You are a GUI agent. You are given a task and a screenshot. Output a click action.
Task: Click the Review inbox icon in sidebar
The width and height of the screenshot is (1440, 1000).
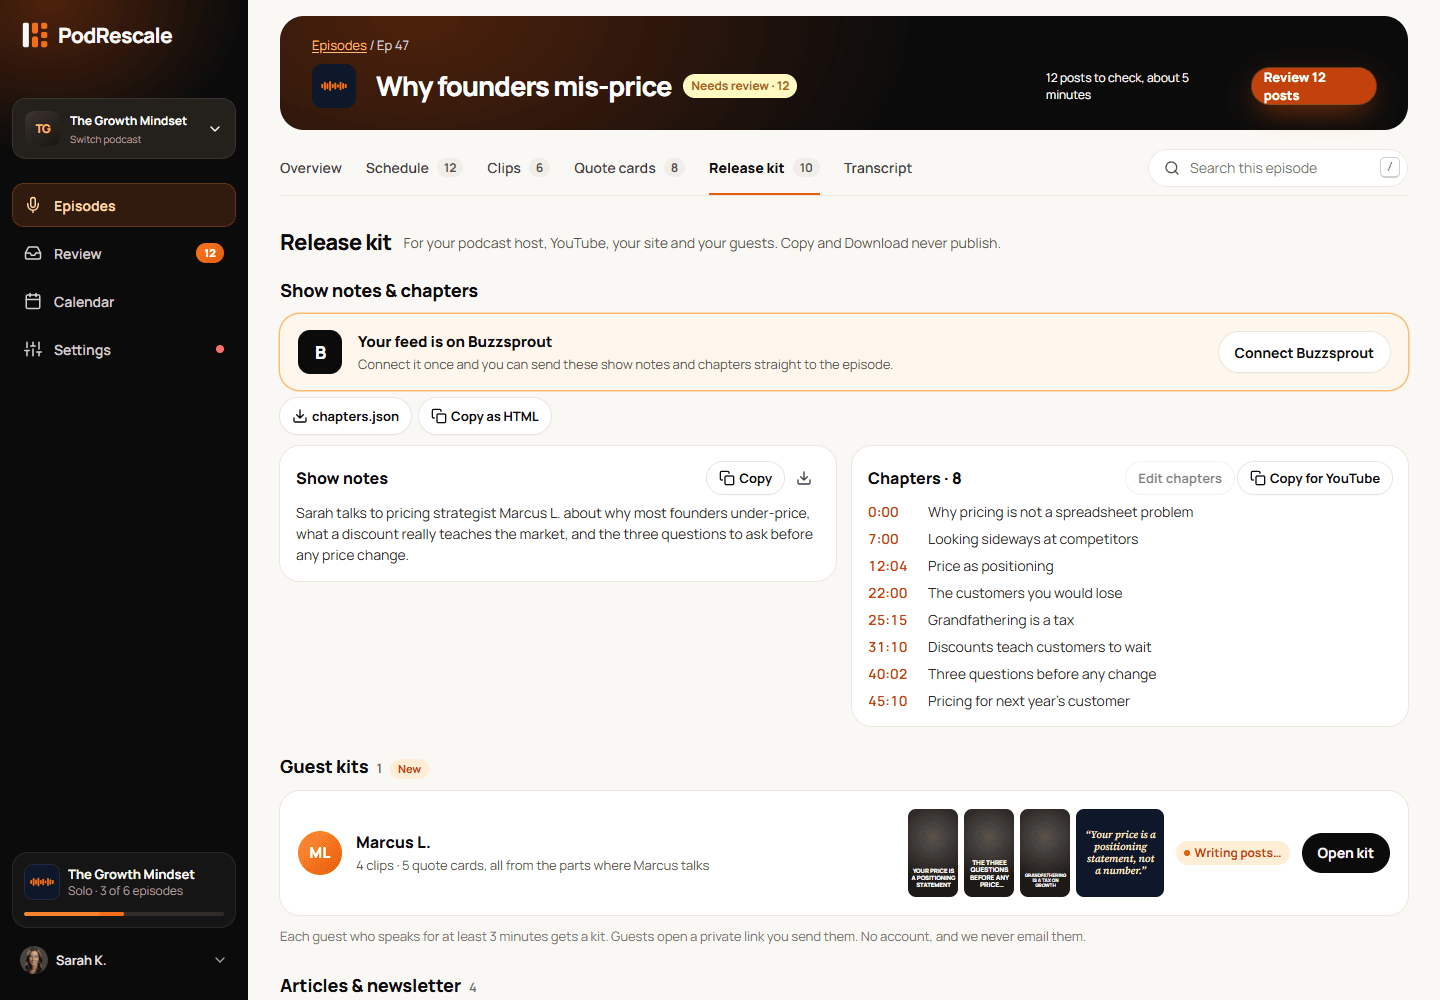[33, 254]
